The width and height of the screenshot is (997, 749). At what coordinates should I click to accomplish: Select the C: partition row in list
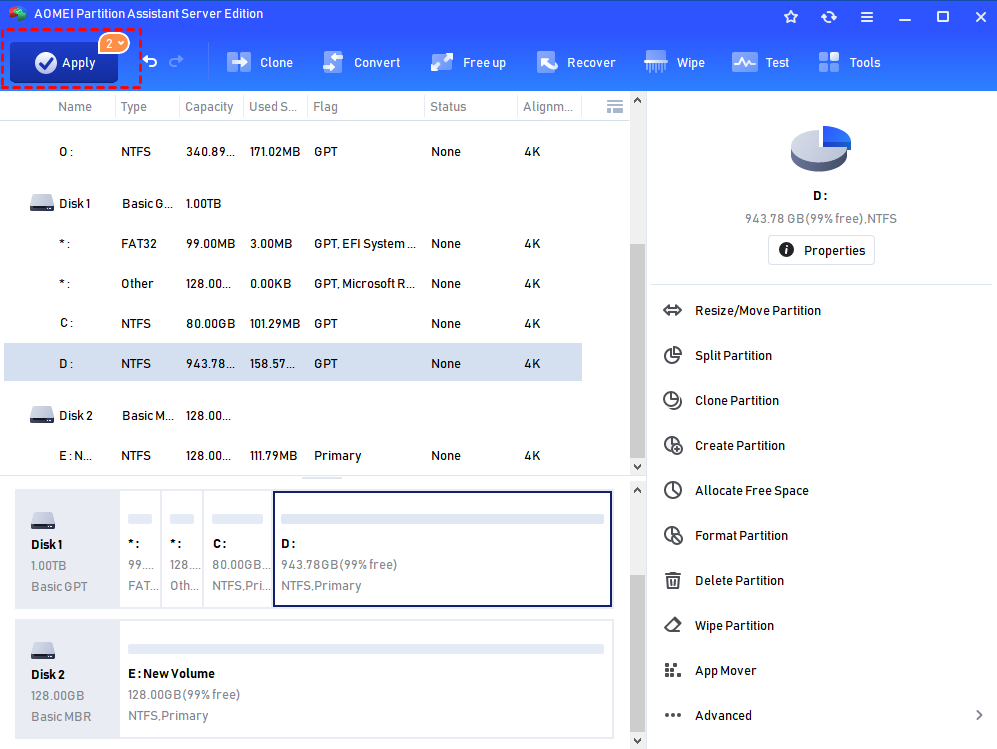(293, 324)
